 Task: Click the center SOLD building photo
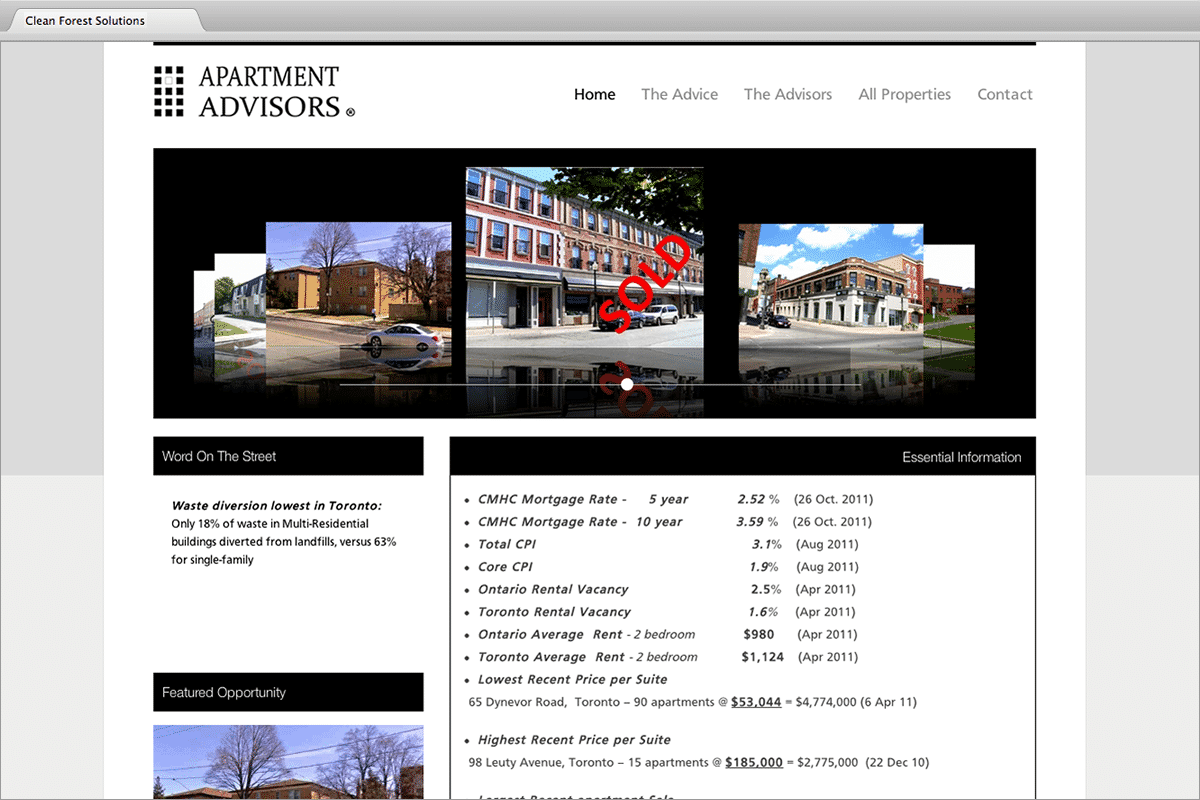click(584, 257)
